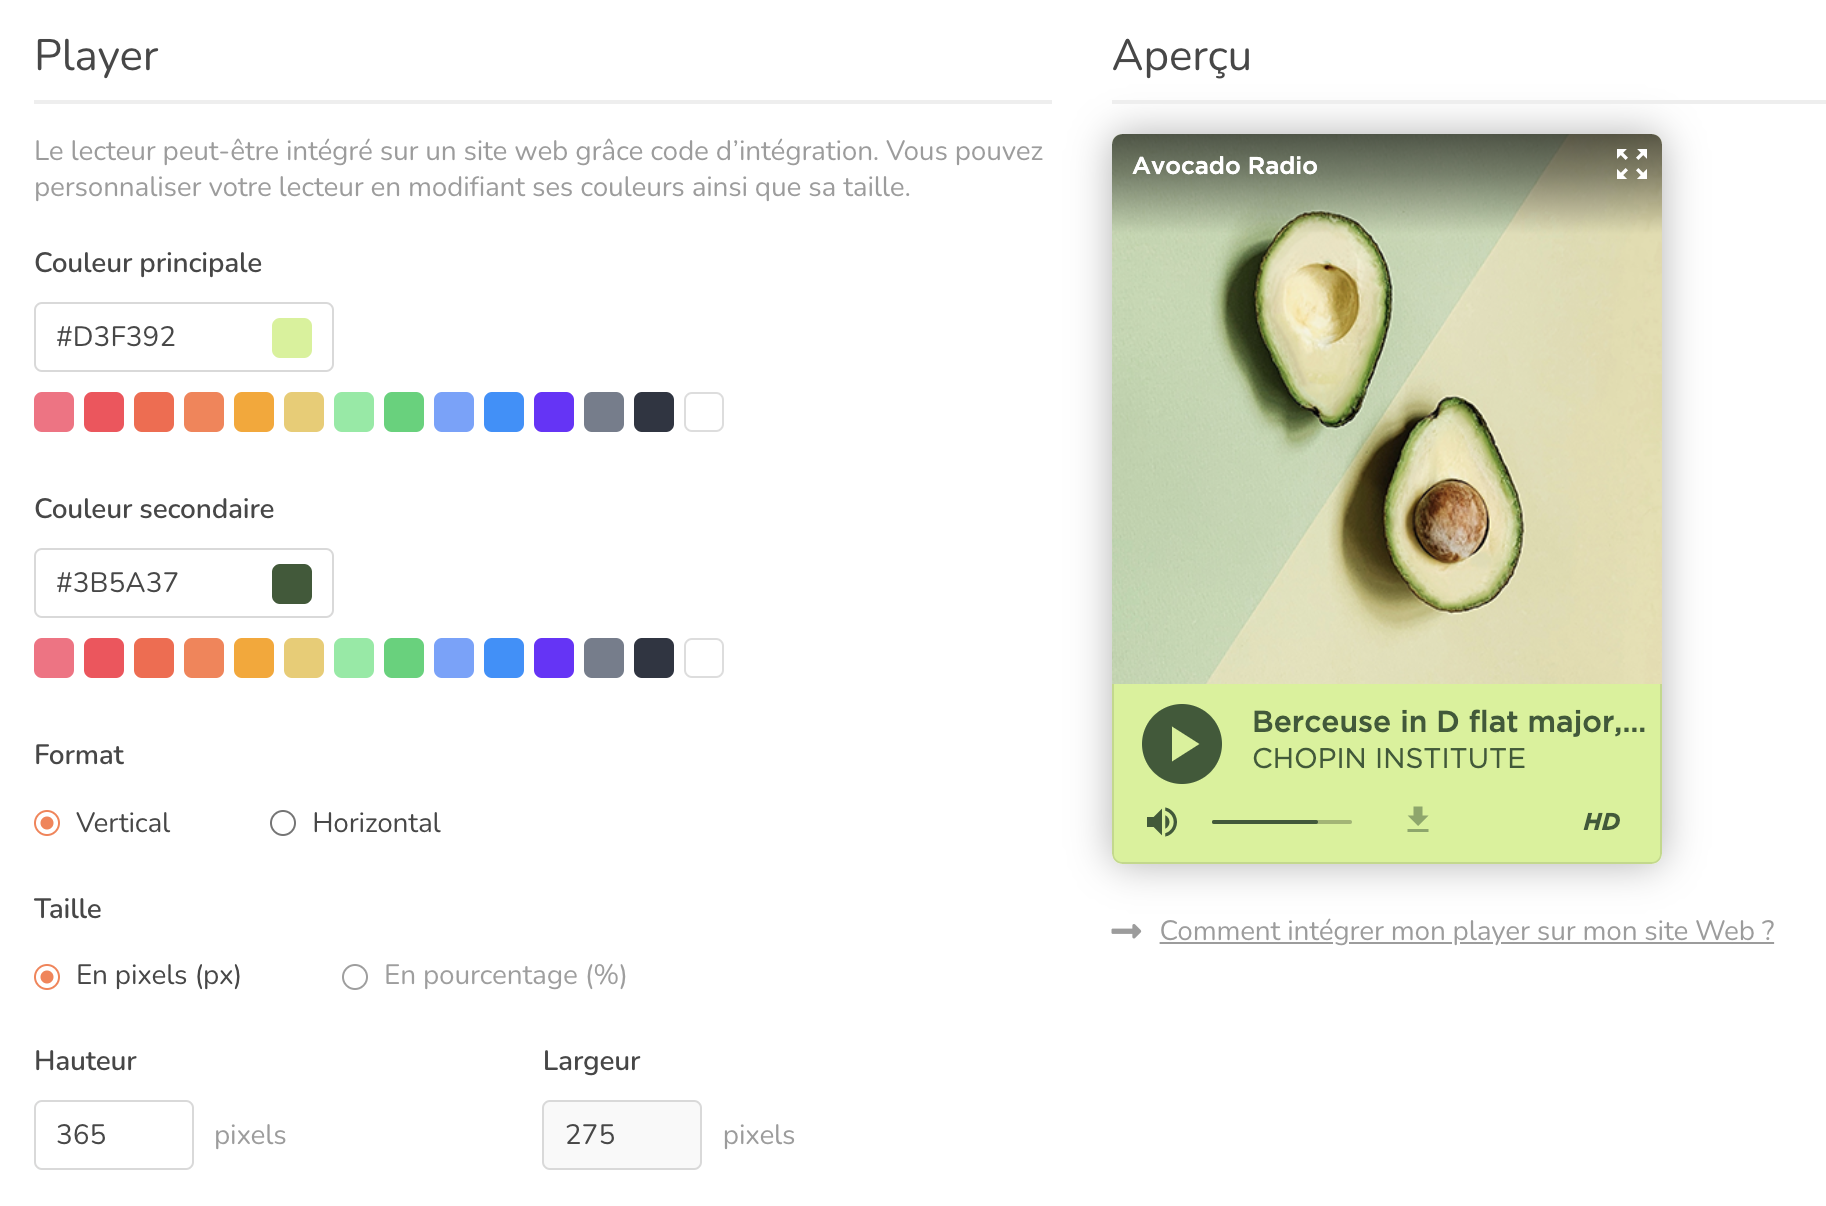Choose the En pixels (px) size option
1826x1206 pixels.
[x=47, y=977]
